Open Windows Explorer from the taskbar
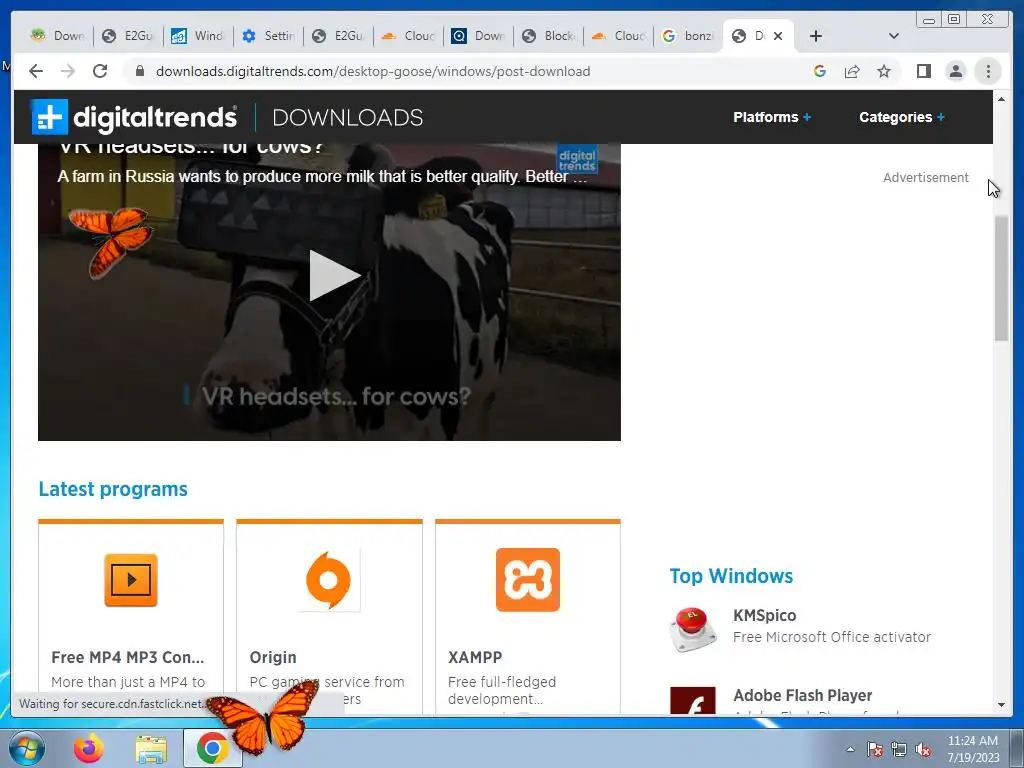 point(151,748)
